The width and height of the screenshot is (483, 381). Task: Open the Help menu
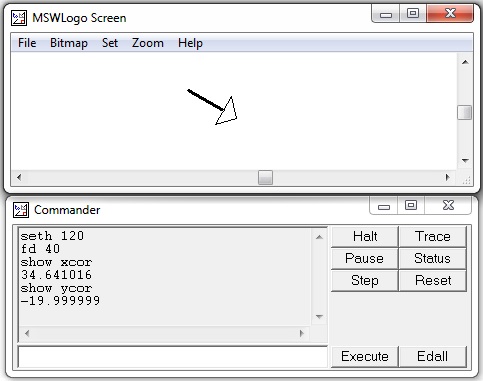pyautogui.click(x=190, y=43)
